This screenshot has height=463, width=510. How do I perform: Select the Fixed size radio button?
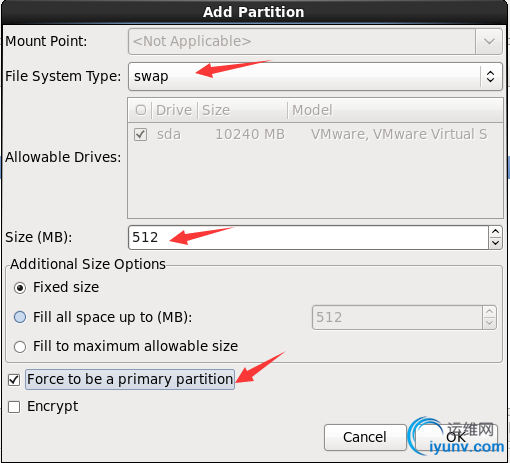click(x=20, y=288)
